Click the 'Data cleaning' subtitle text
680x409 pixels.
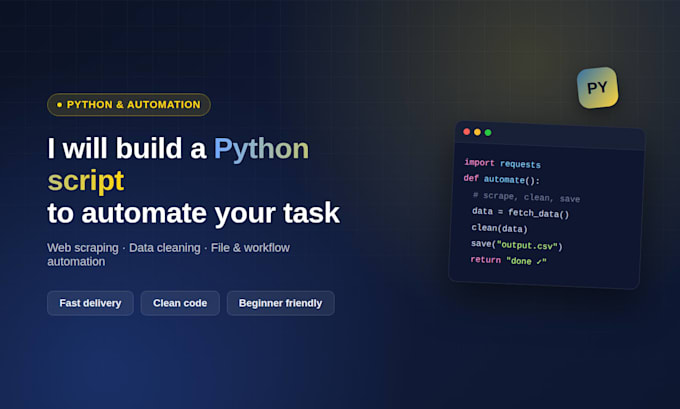click(x=165, y=248)
